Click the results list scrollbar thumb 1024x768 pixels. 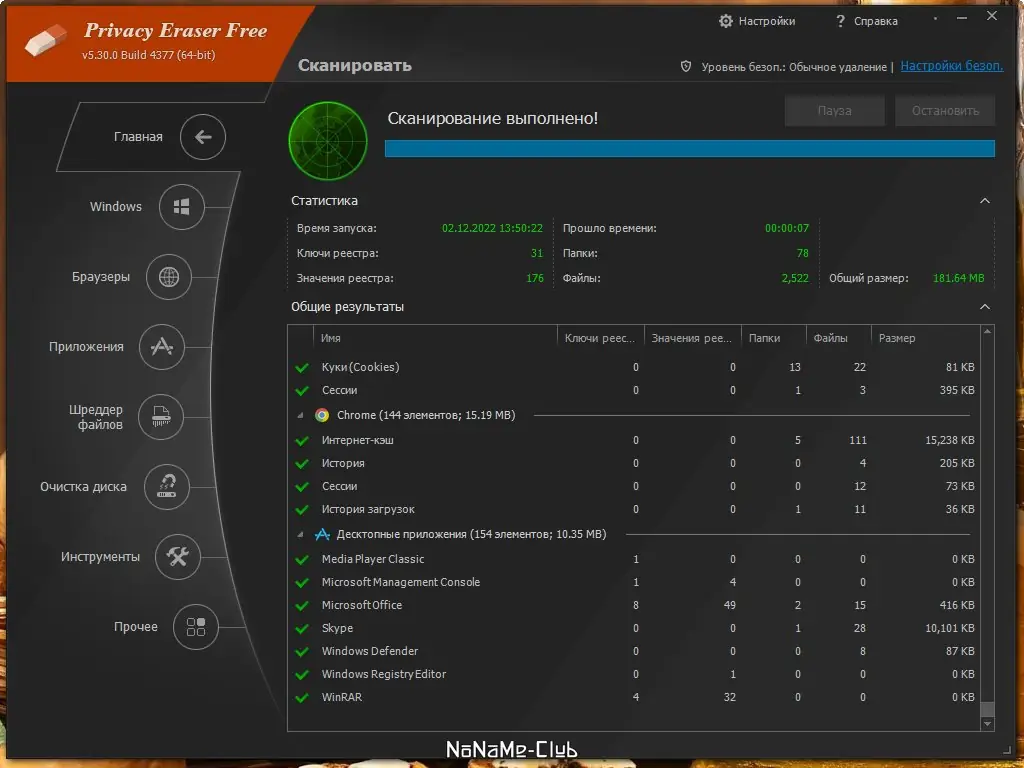coord(987,709)
